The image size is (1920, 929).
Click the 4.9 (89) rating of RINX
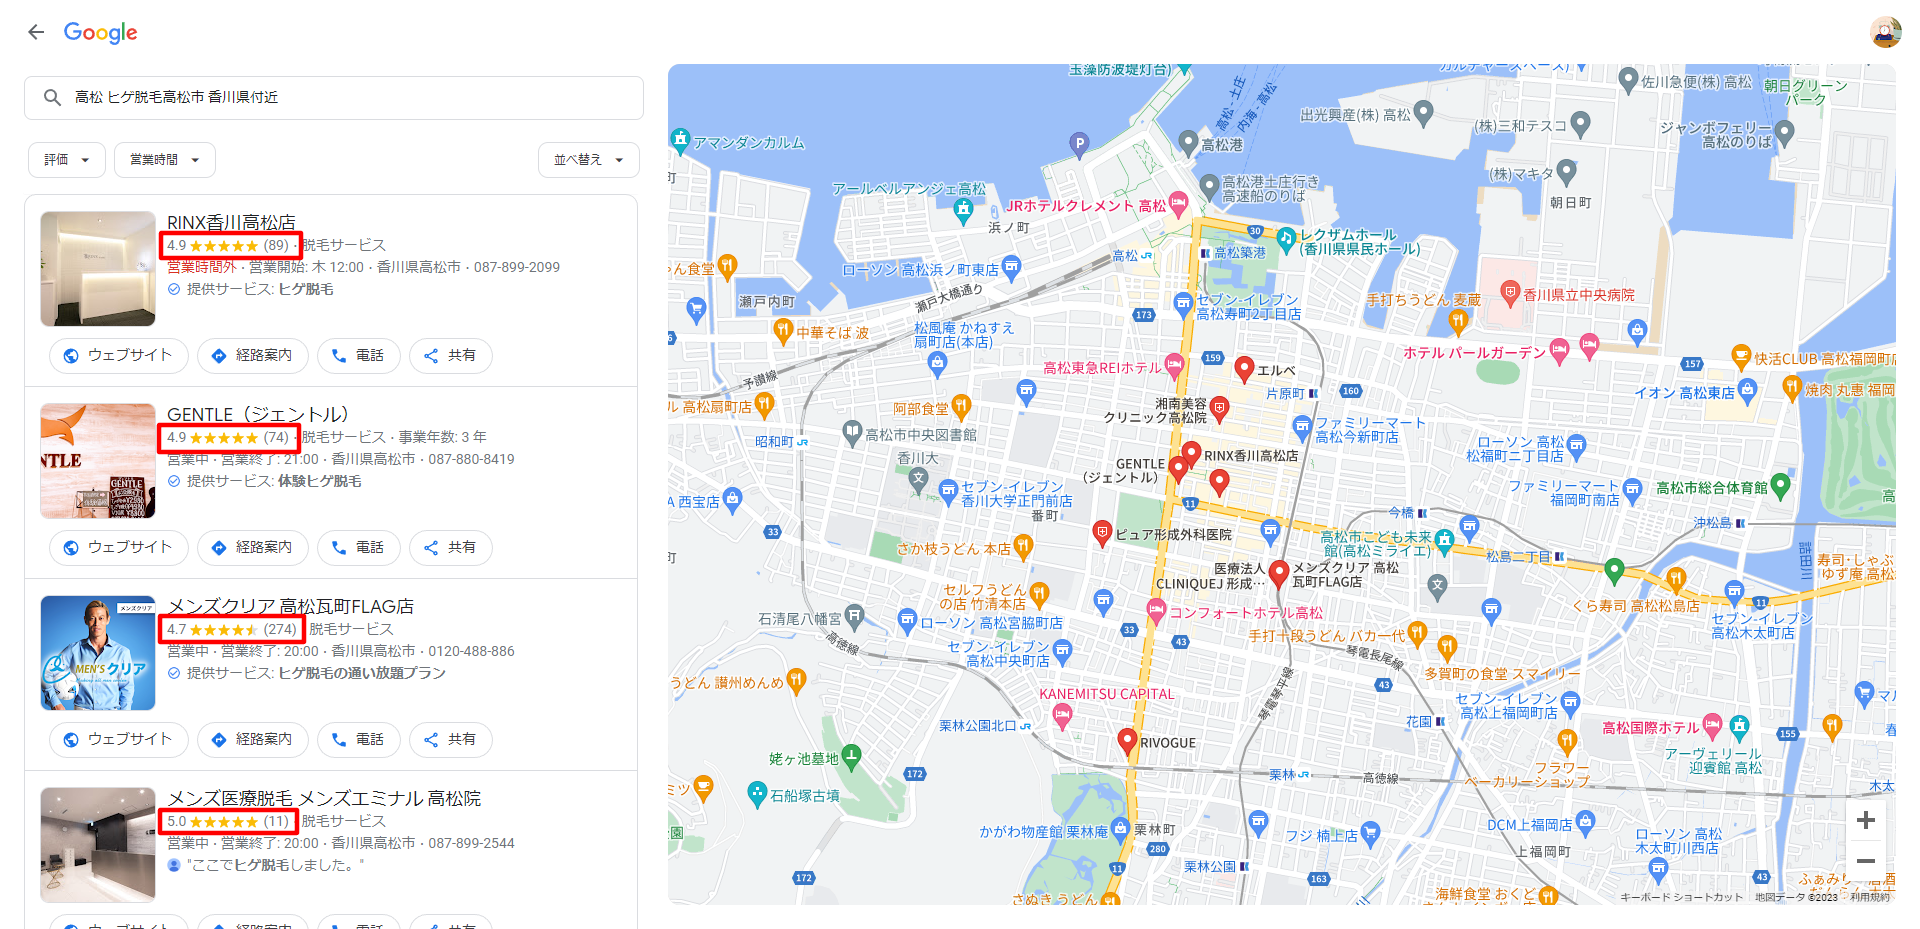coord(228,245)
